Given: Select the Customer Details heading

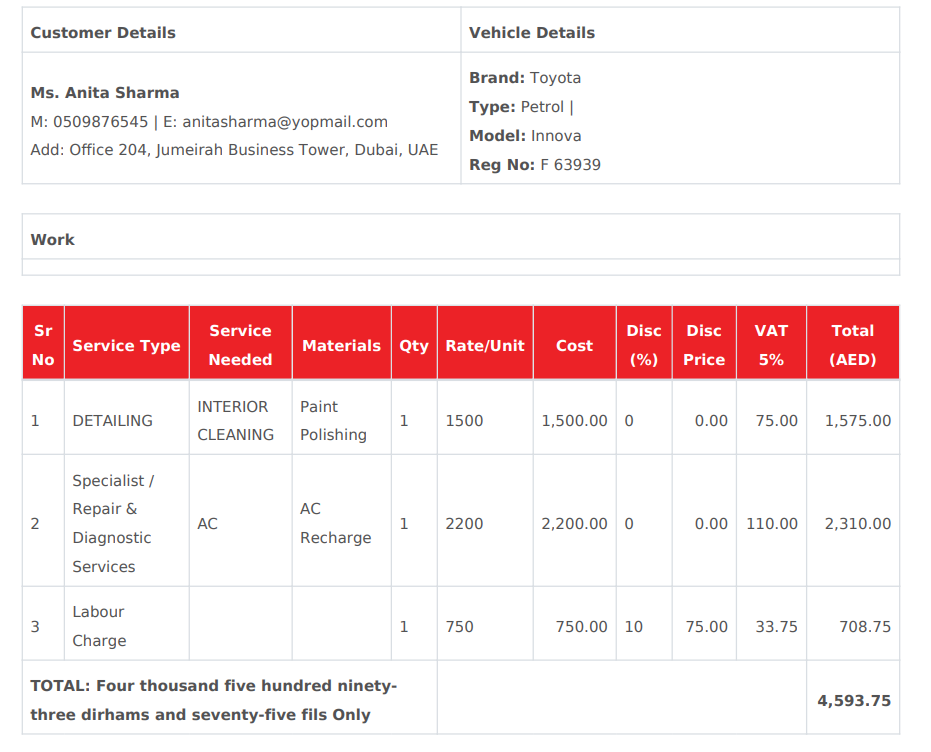Looking at the screenshot, I should pyautogui.click(x=103, y=33).
